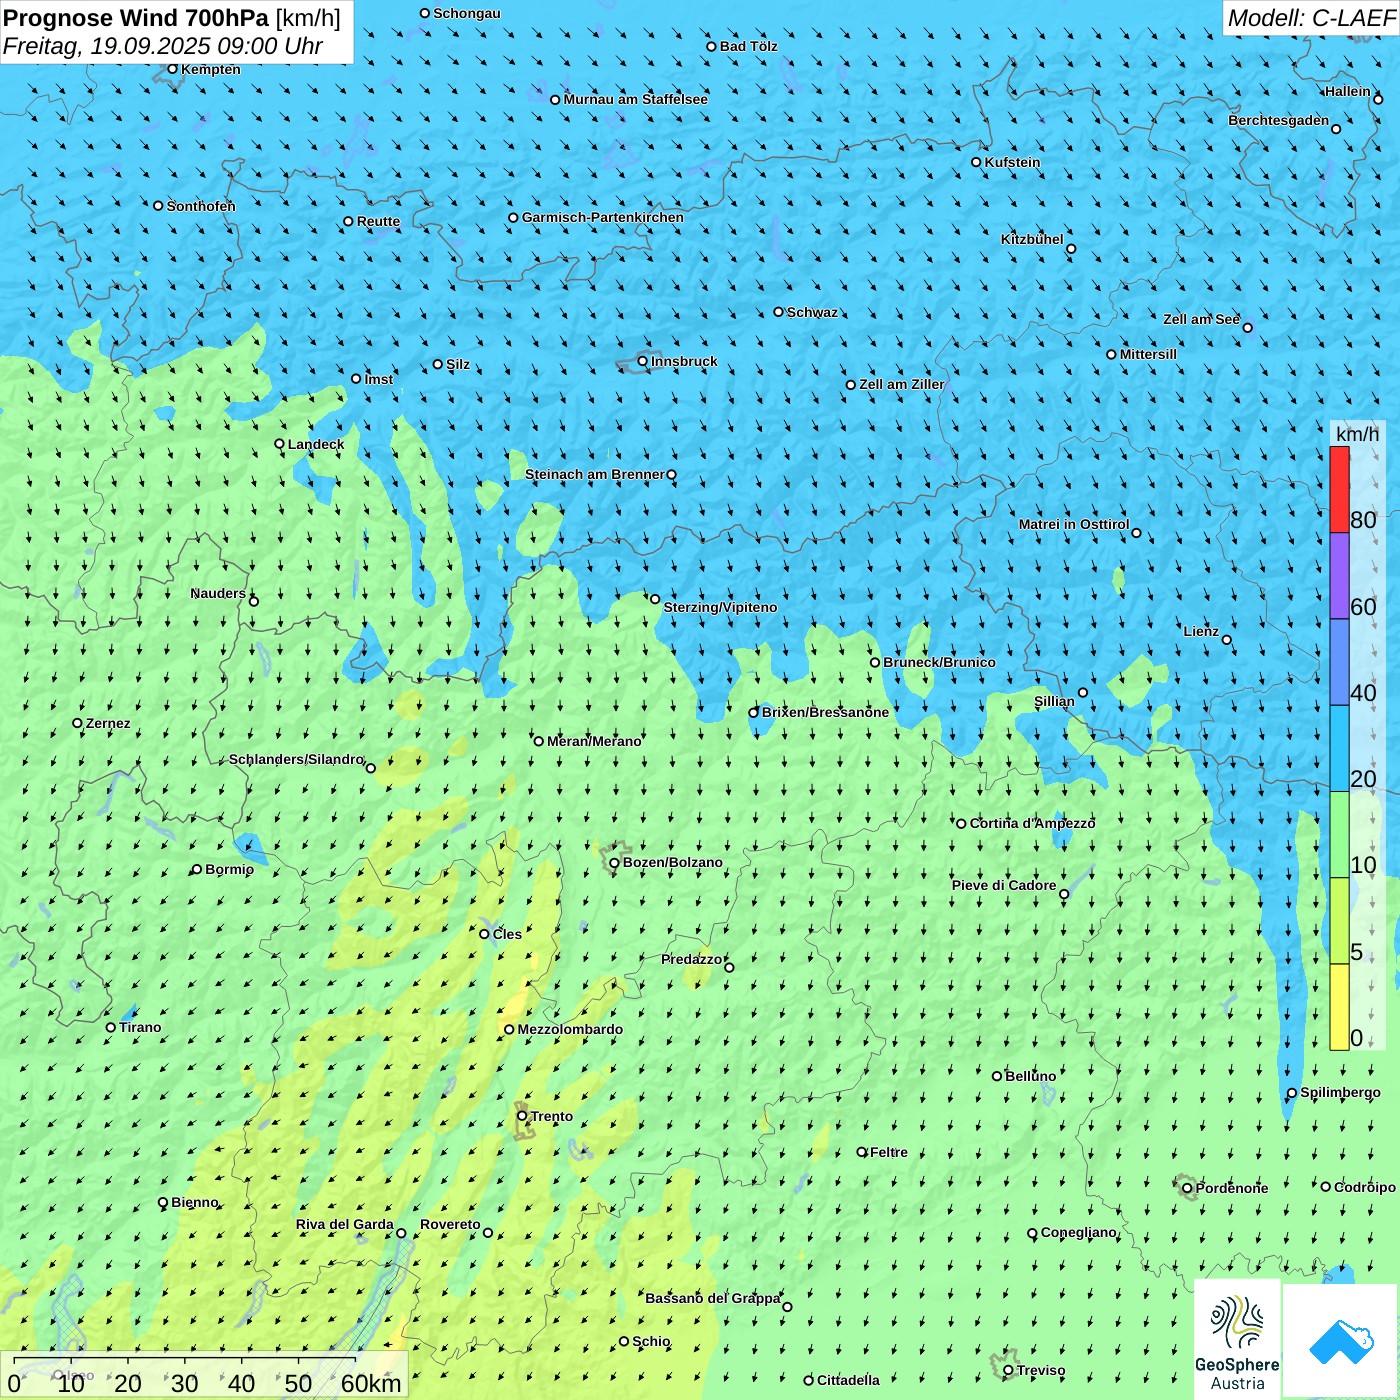Click the Mittersill label
This screenshot has height=1400, width=1400.
coord(1148,354)
